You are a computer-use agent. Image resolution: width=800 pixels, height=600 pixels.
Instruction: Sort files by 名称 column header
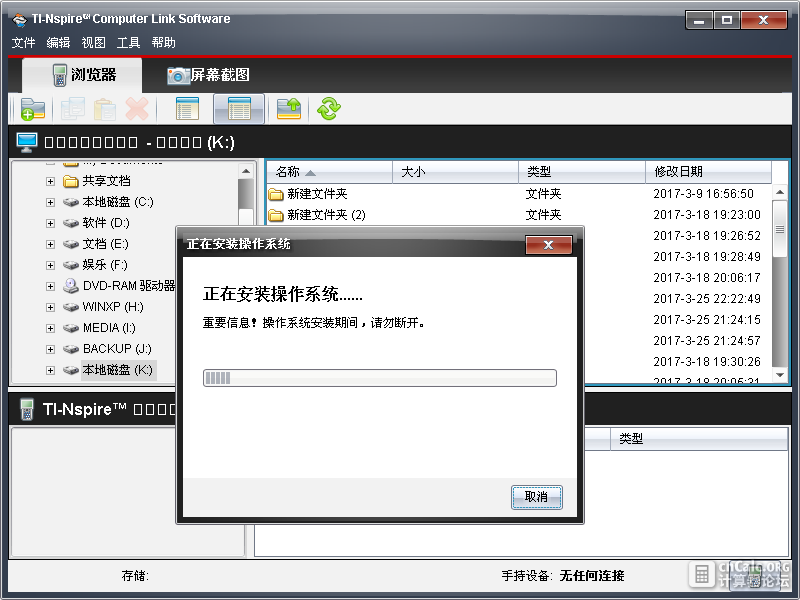click(x=329, y=172)
